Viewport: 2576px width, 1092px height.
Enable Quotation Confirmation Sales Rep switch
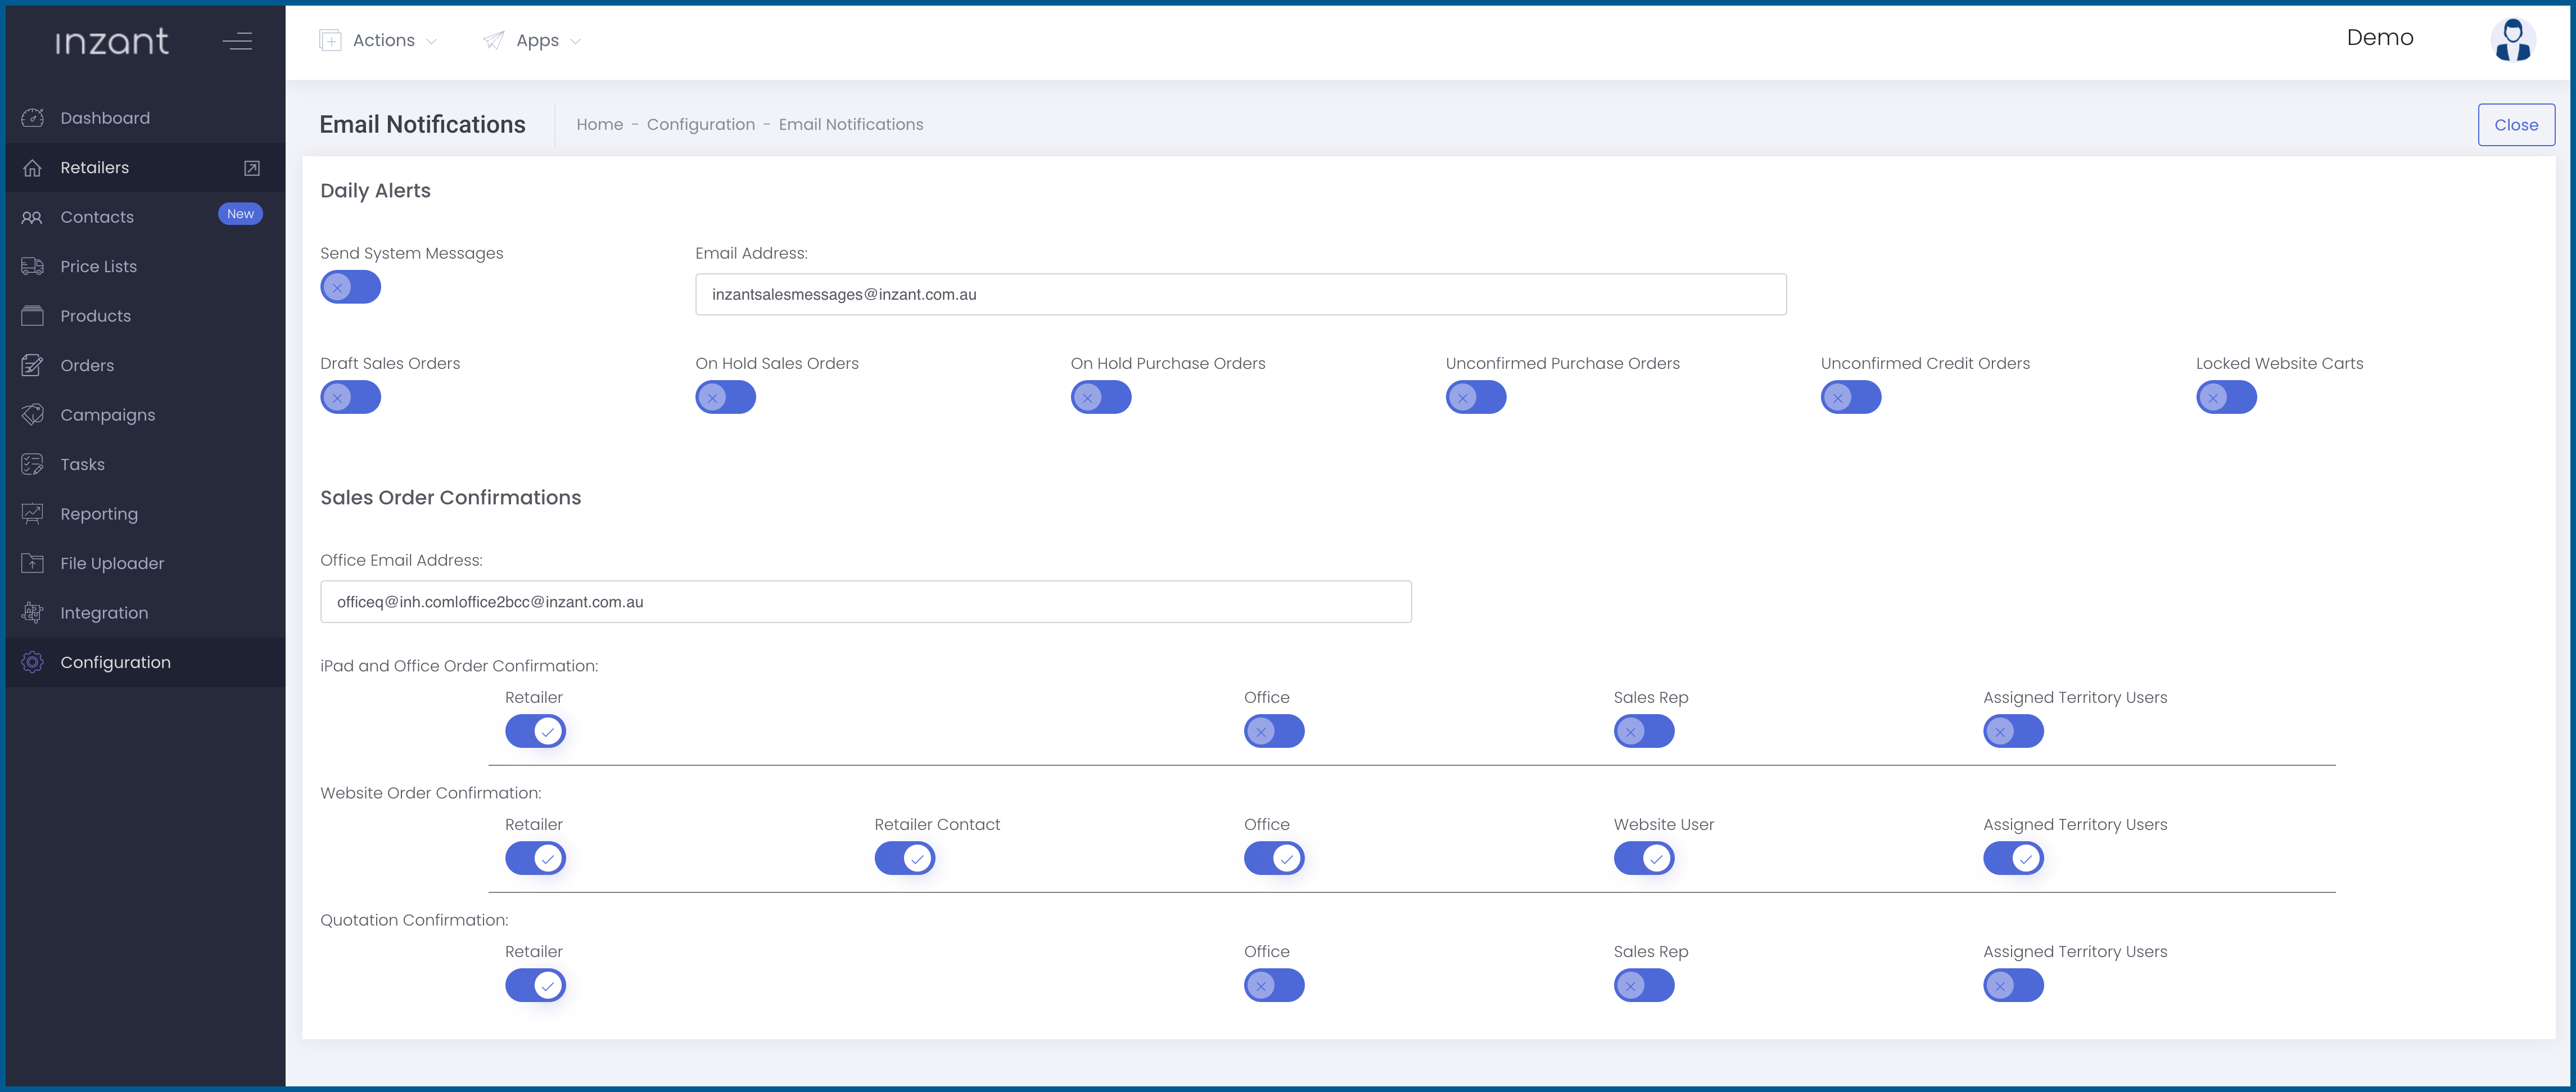[1643, 986]
